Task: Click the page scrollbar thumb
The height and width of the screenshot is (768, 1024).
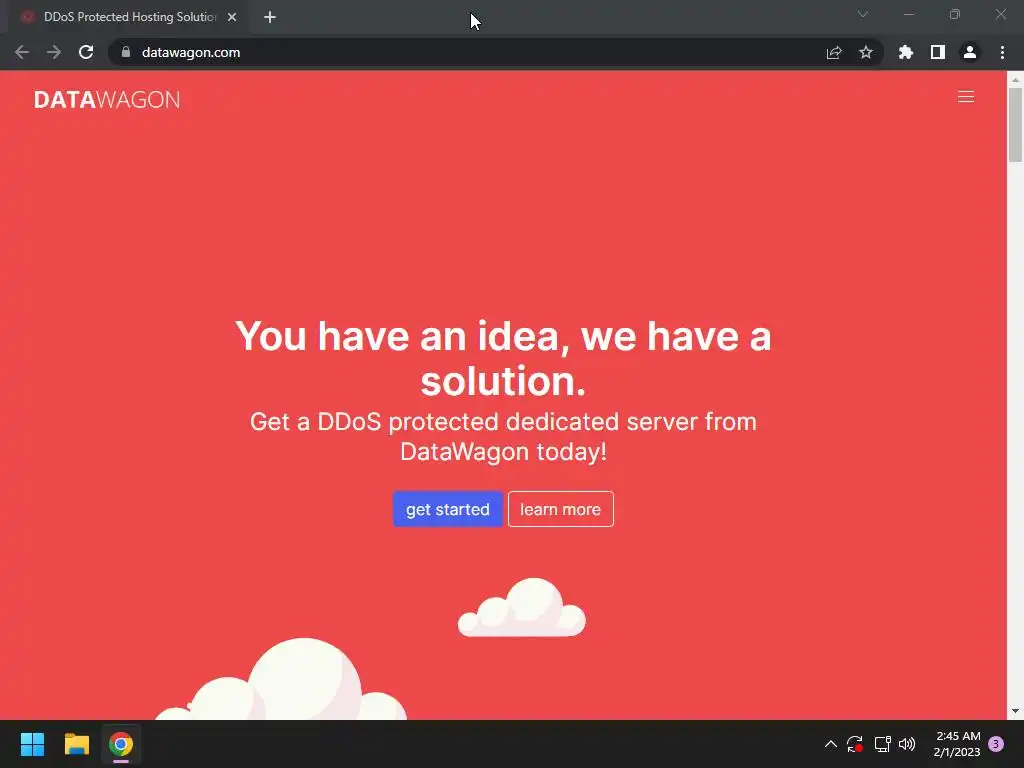Action: pyautogui.click(x=1015, y=124)
